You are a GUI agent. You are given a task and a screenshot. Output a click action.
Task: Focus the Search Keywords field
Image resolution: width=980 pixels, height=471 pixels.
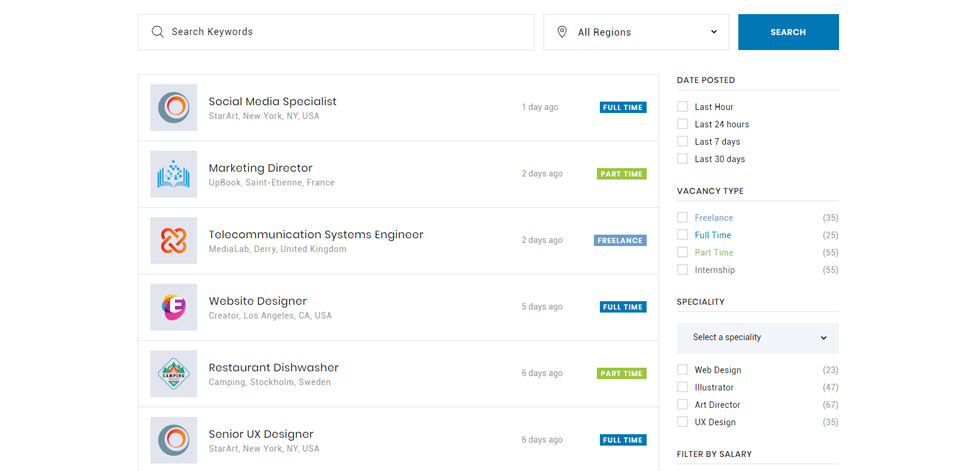coord(336,32)
